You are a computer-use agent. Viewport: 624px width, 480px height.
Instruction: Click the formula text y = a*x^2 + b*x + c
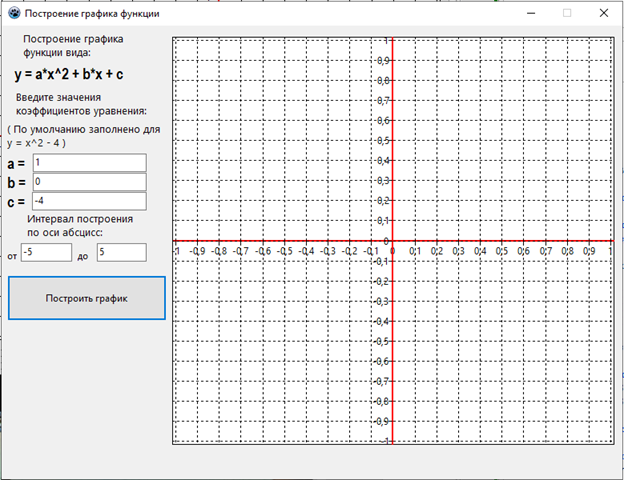coord(69,75)
